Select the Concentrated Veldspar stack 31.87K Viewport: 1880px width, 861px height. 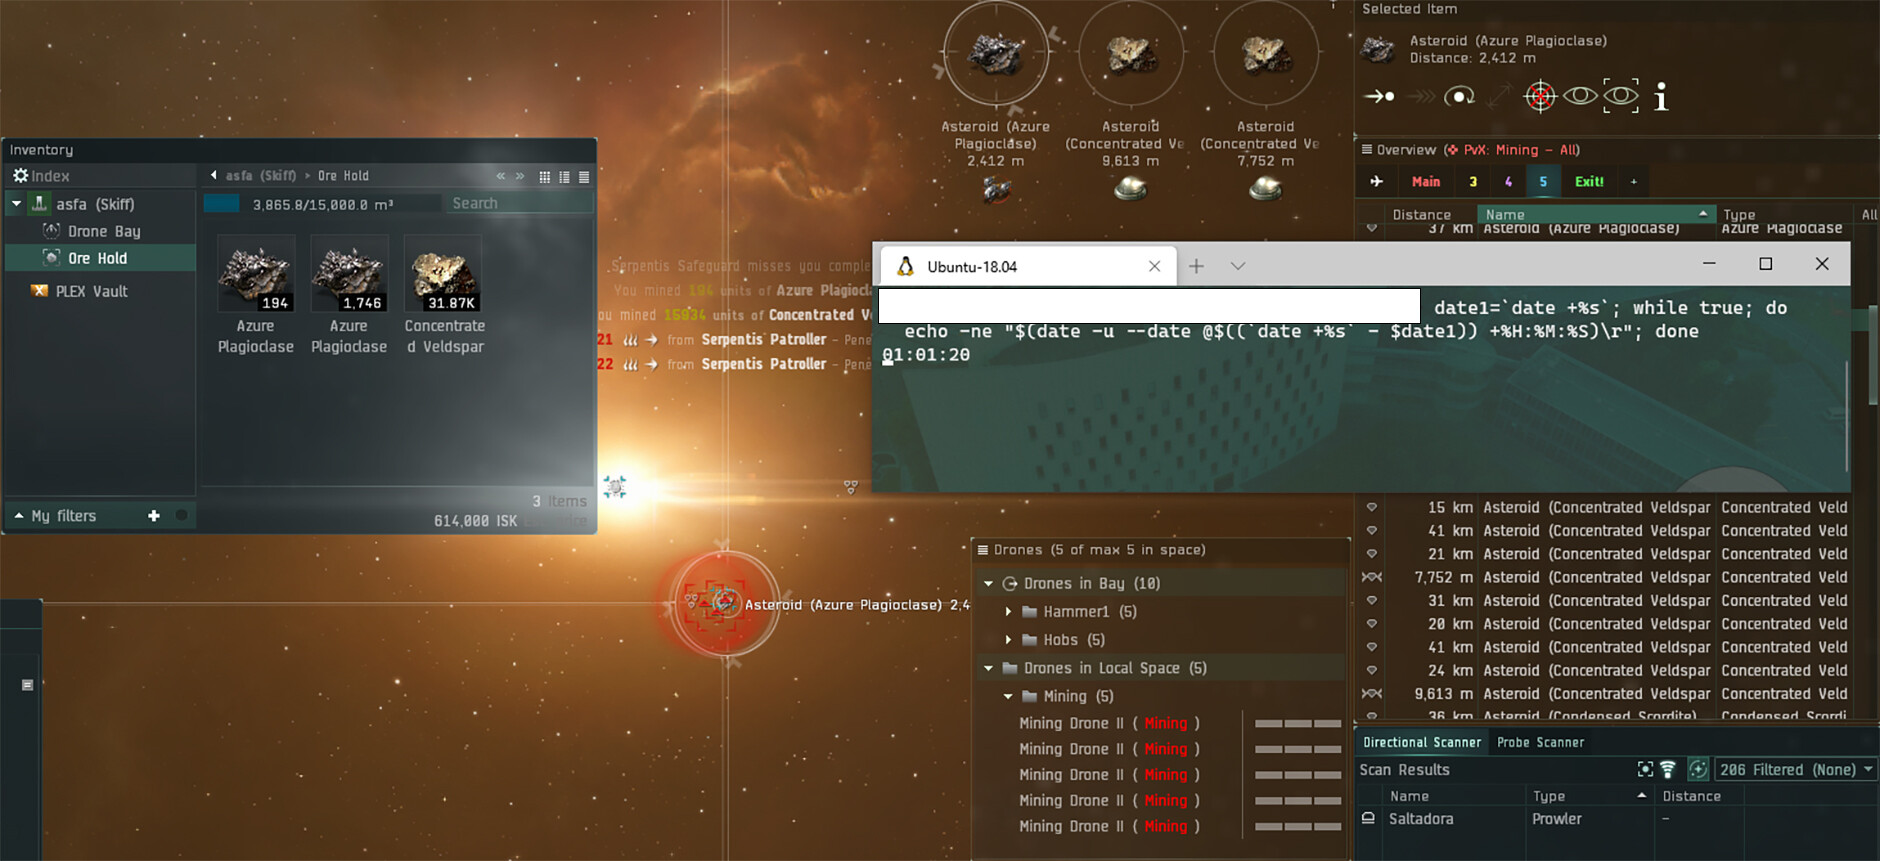pos(444,295)
